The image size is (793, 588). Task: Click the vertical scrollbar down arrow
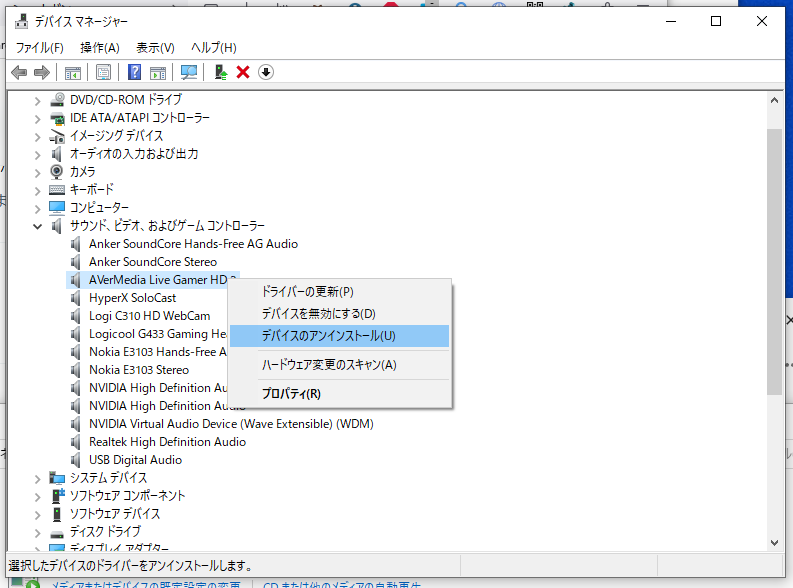pyautogui.click(x=774, y=542)
